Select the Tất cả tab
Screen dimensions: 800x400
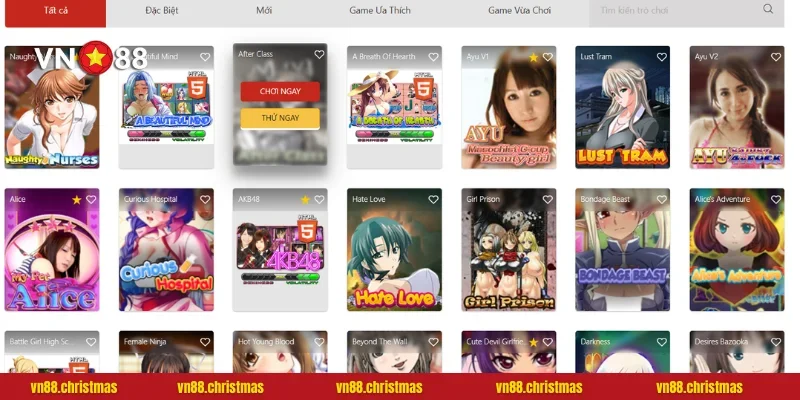57,10
